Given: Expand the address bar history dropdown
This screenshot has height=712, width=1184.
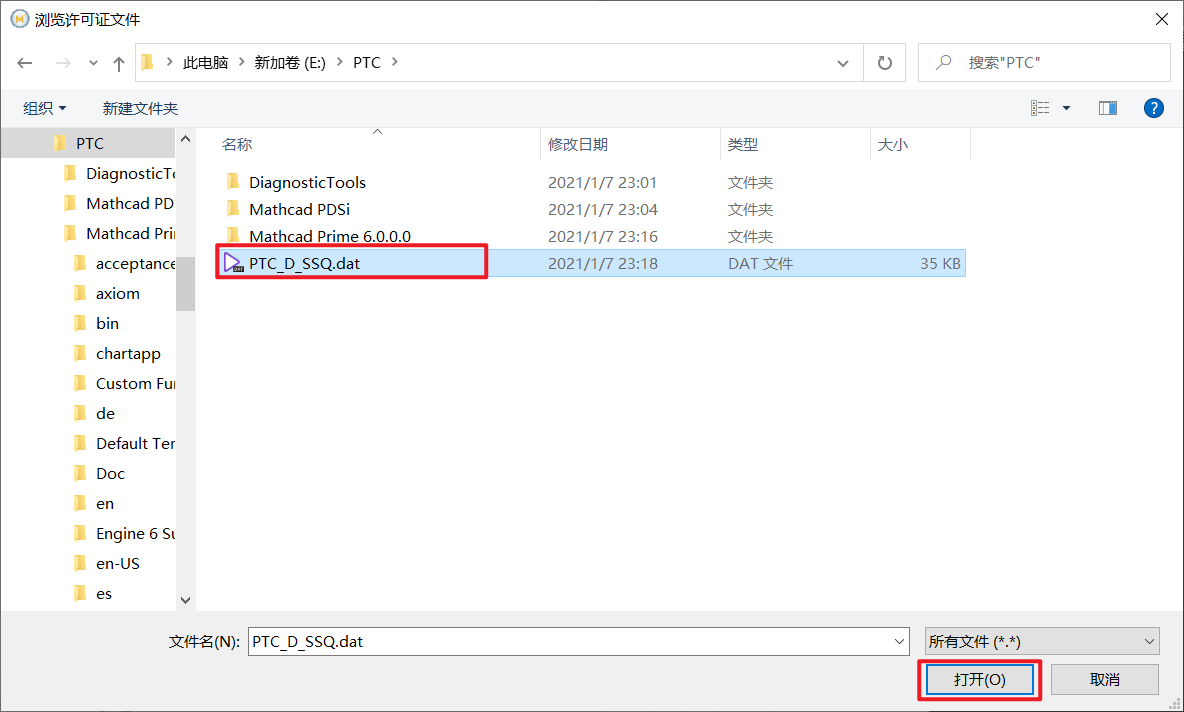Looking at the screenshot, I should 843,63.
